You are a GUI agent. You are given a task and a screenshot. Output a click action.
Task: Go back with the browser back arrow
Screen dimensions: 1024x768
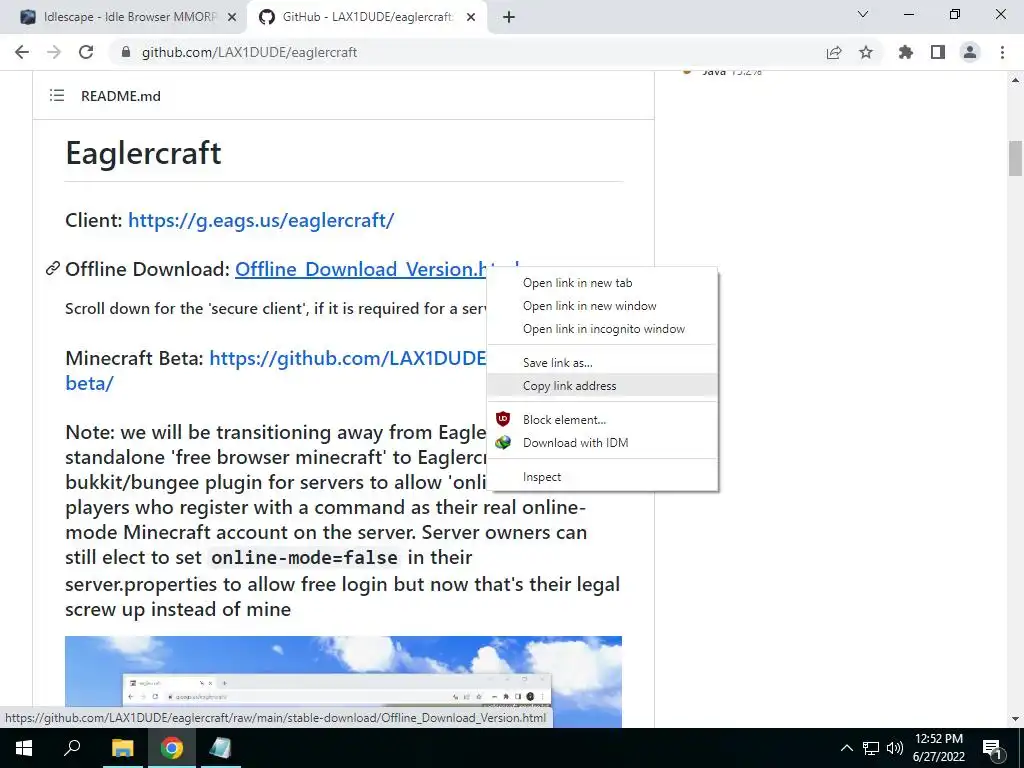pos(22,52)
